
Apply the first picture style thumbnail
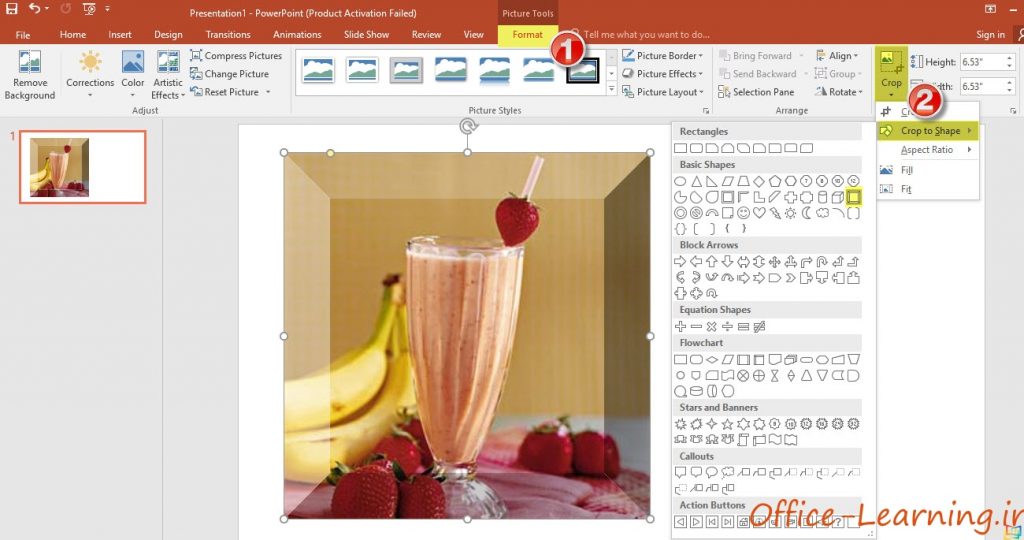318,70
